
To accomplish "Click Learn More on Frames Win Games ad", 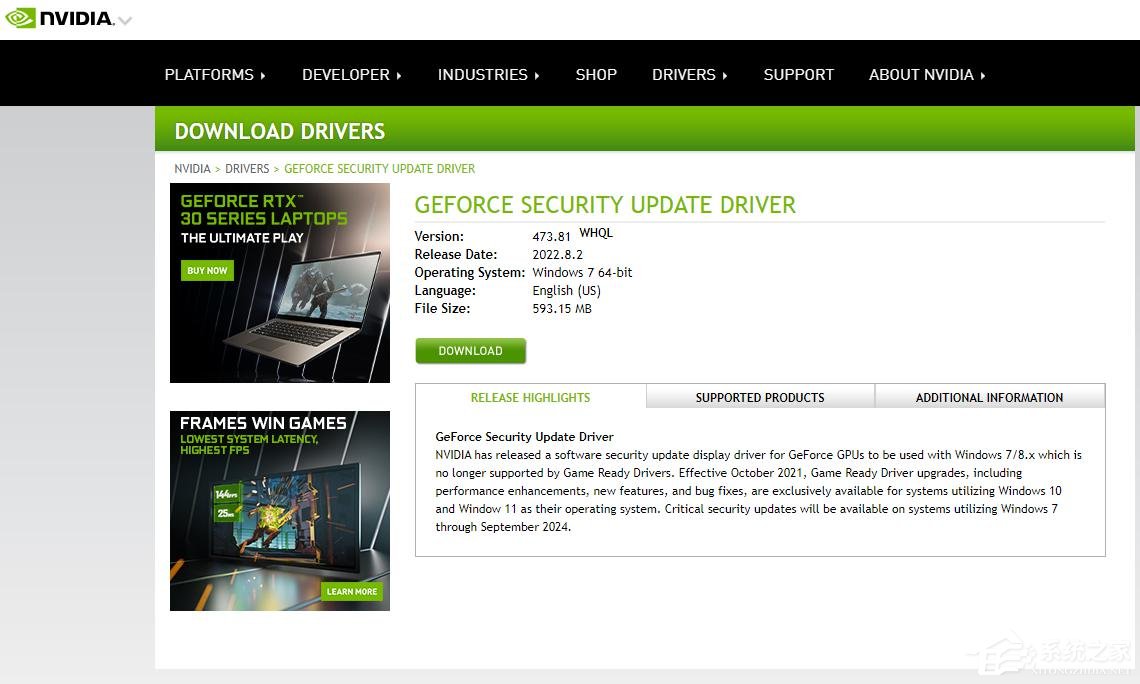I will point(352,592).
